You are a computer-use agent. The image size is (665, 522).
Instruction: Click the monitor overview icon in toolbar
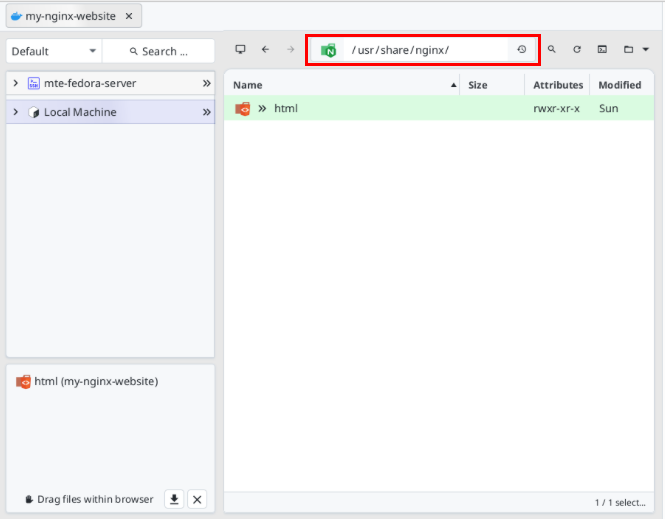[x=240, y=50]
